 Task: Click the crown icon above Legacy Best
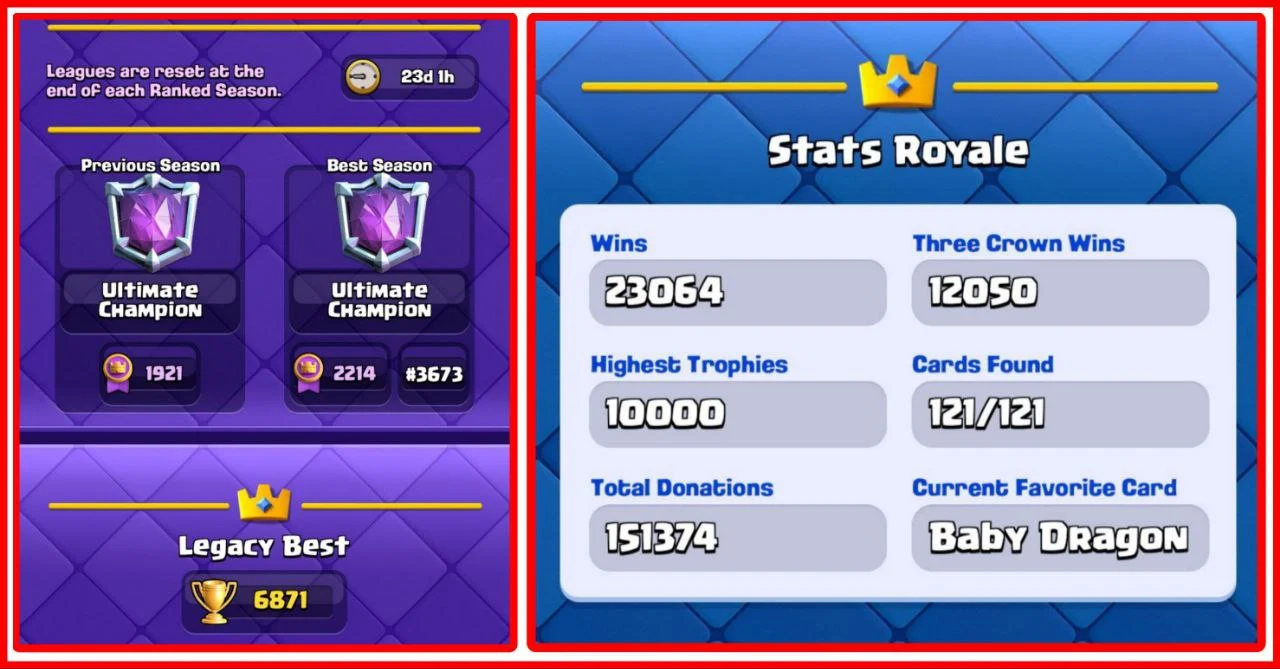click(264, 503)
